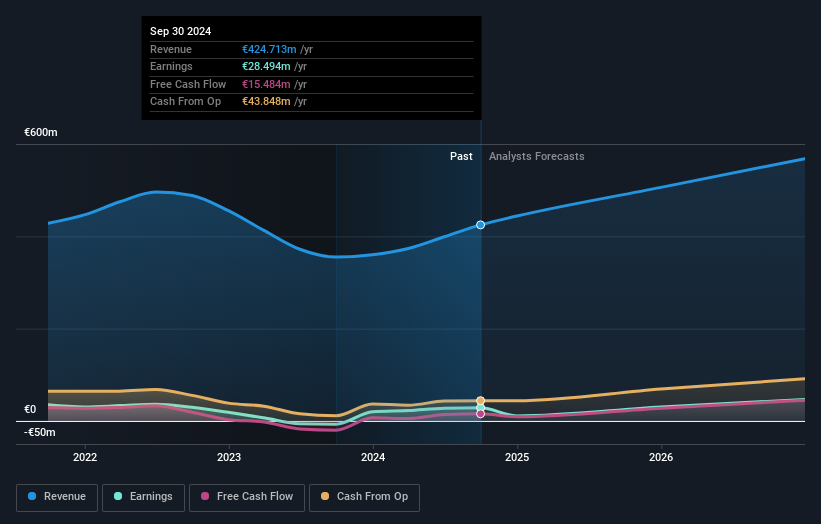Click the pink Free Cash Flow data point

tap(480, 414)
